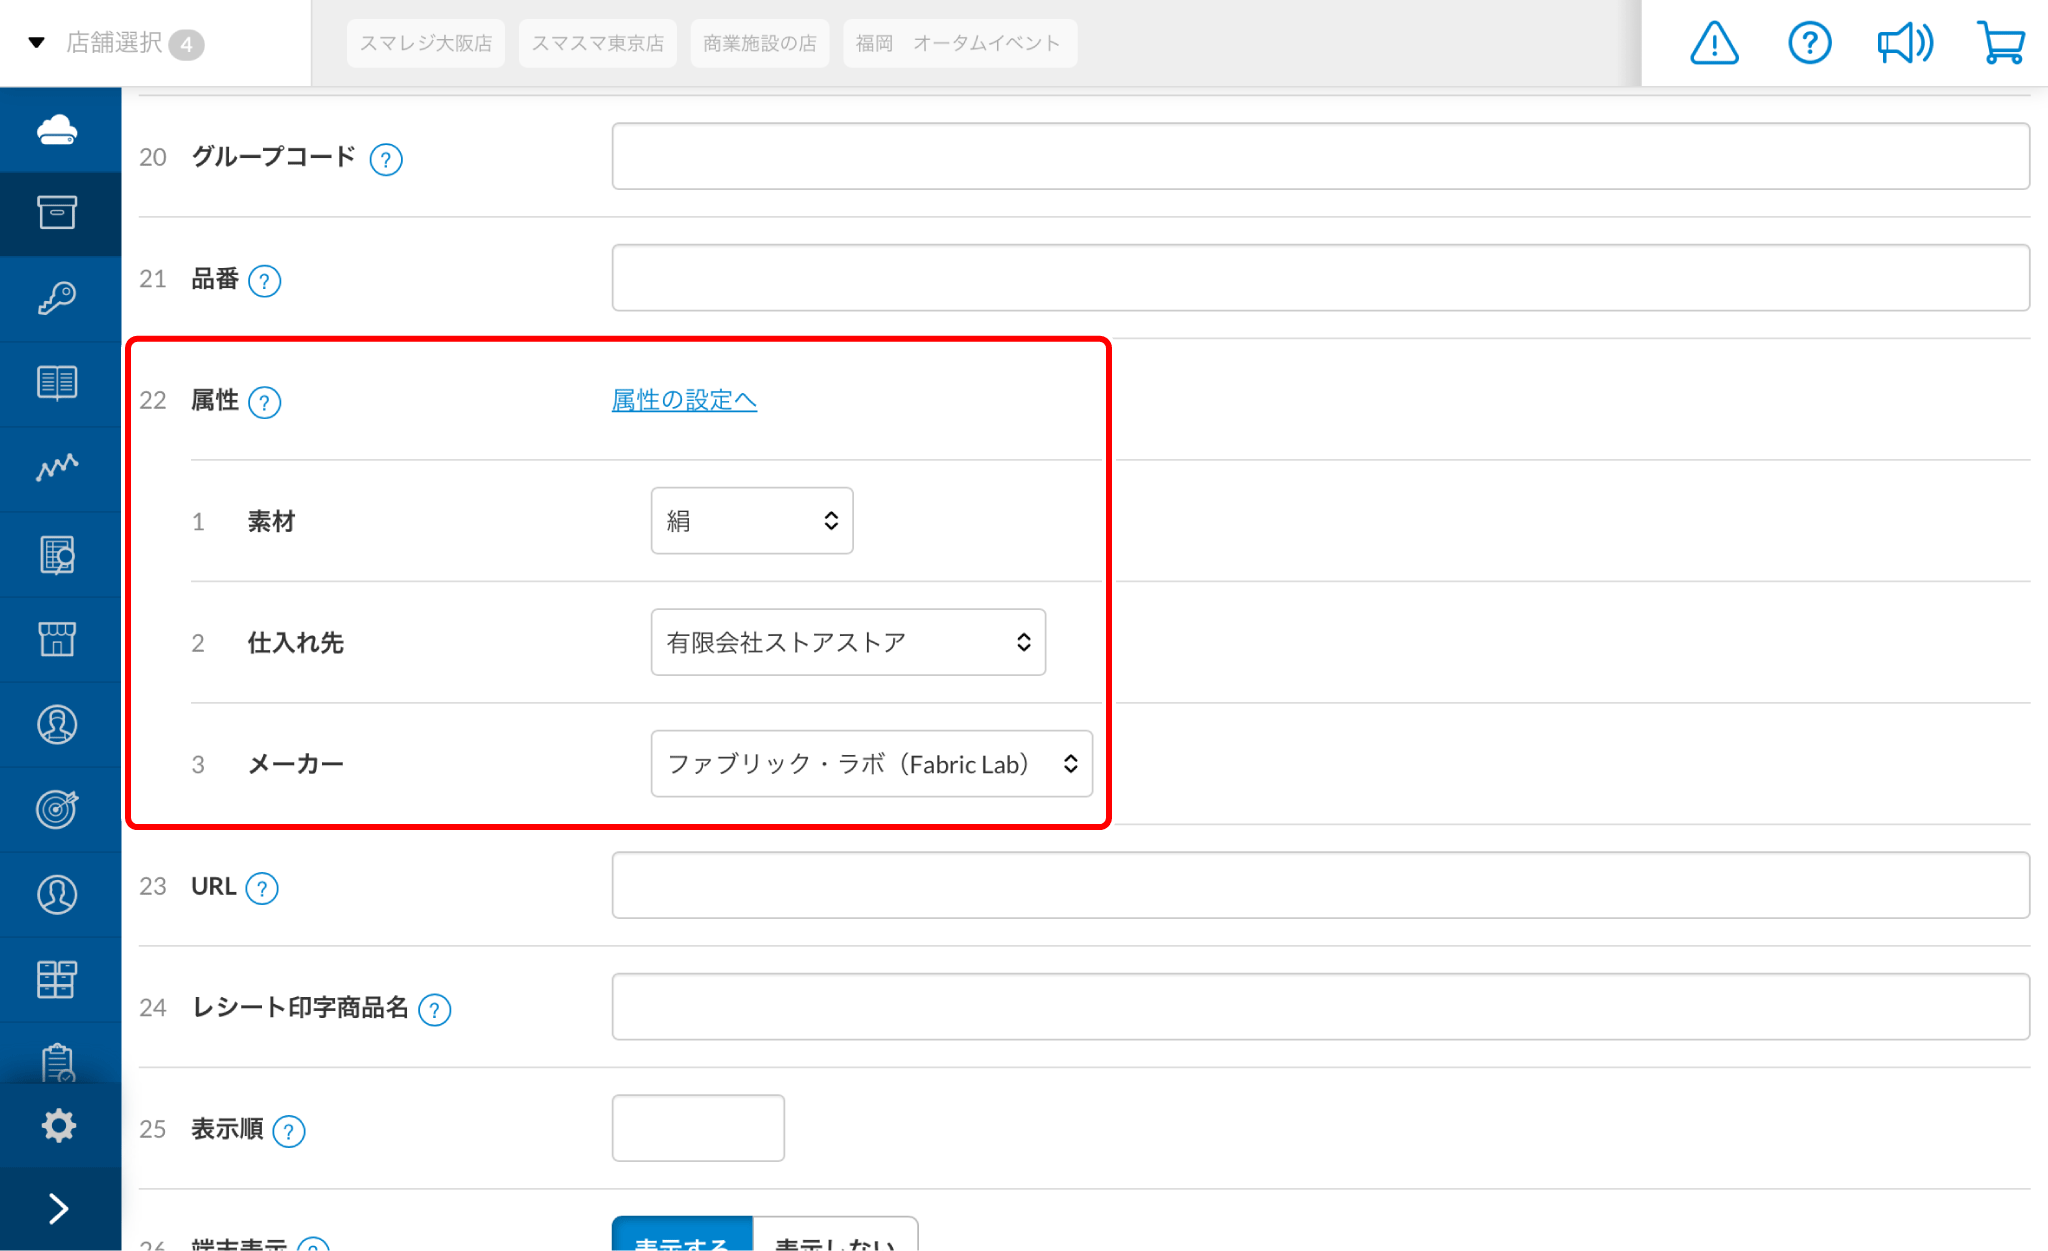Open the upper person icon in sidebar
The image size is (2048, 1251).
pyautogui.click(x=58, y=724)
